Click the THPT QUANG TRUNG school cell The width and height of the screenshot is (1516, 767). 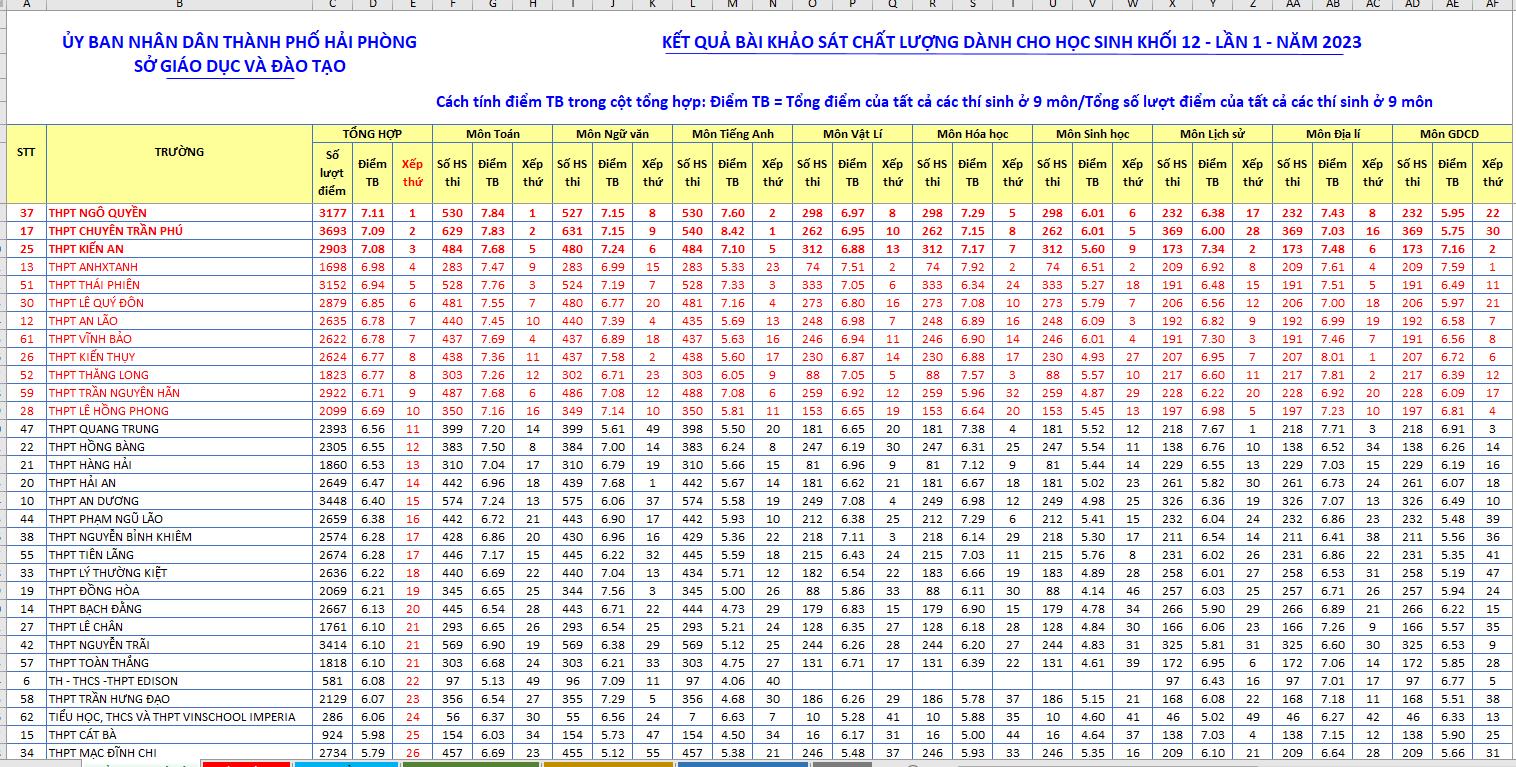103,429
